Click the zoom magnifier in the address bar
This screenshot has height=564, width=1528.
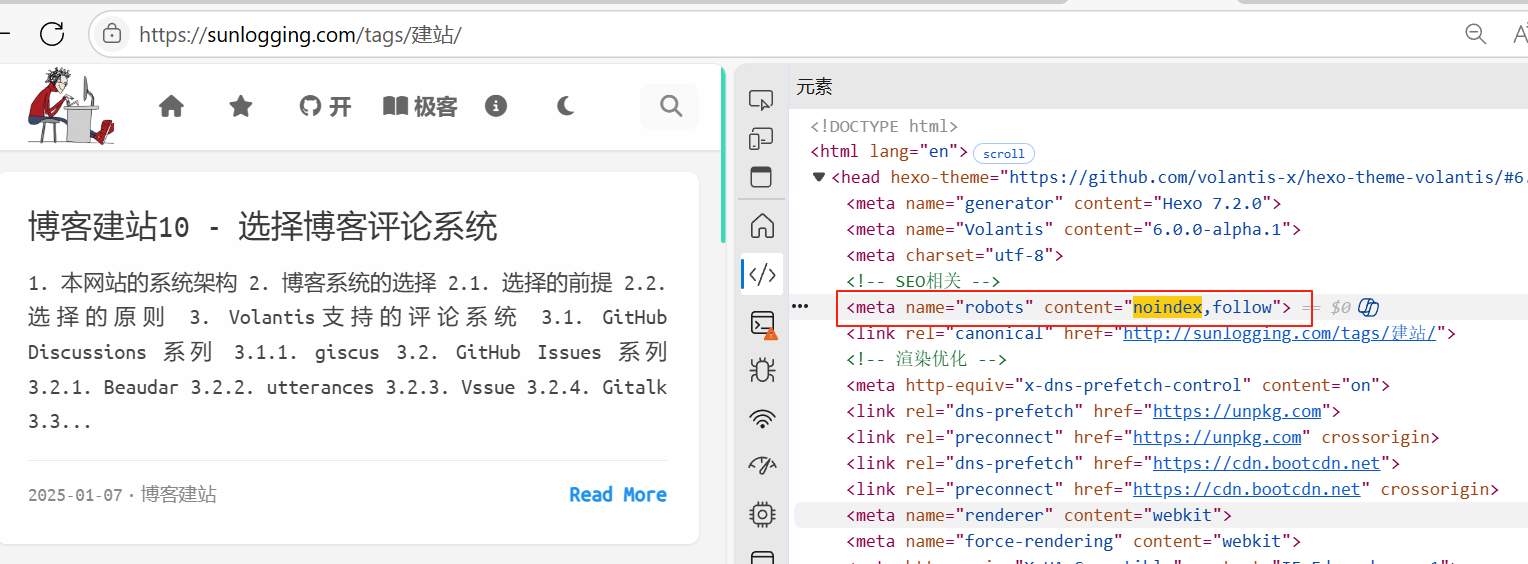click(x=1475, y=34)
